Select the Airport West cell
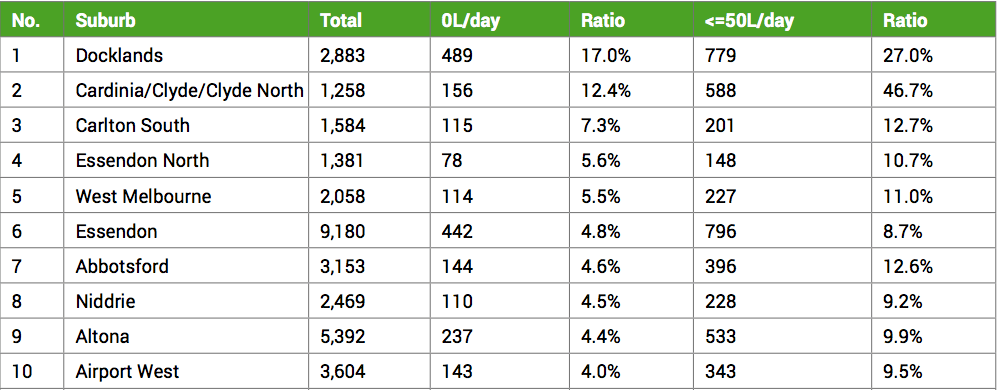The height and width of the screenshot is (390, 999). tap(127, 371)
